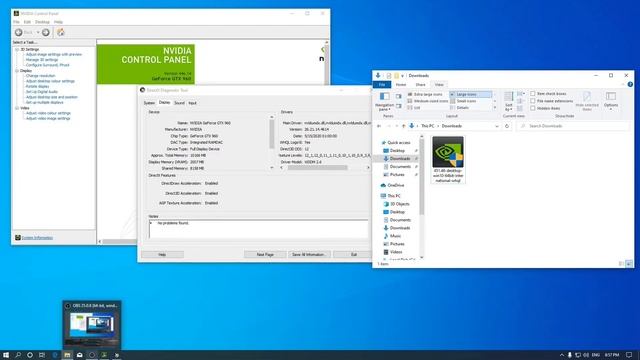Open the Navigation pane dropdown

[384, 102]
